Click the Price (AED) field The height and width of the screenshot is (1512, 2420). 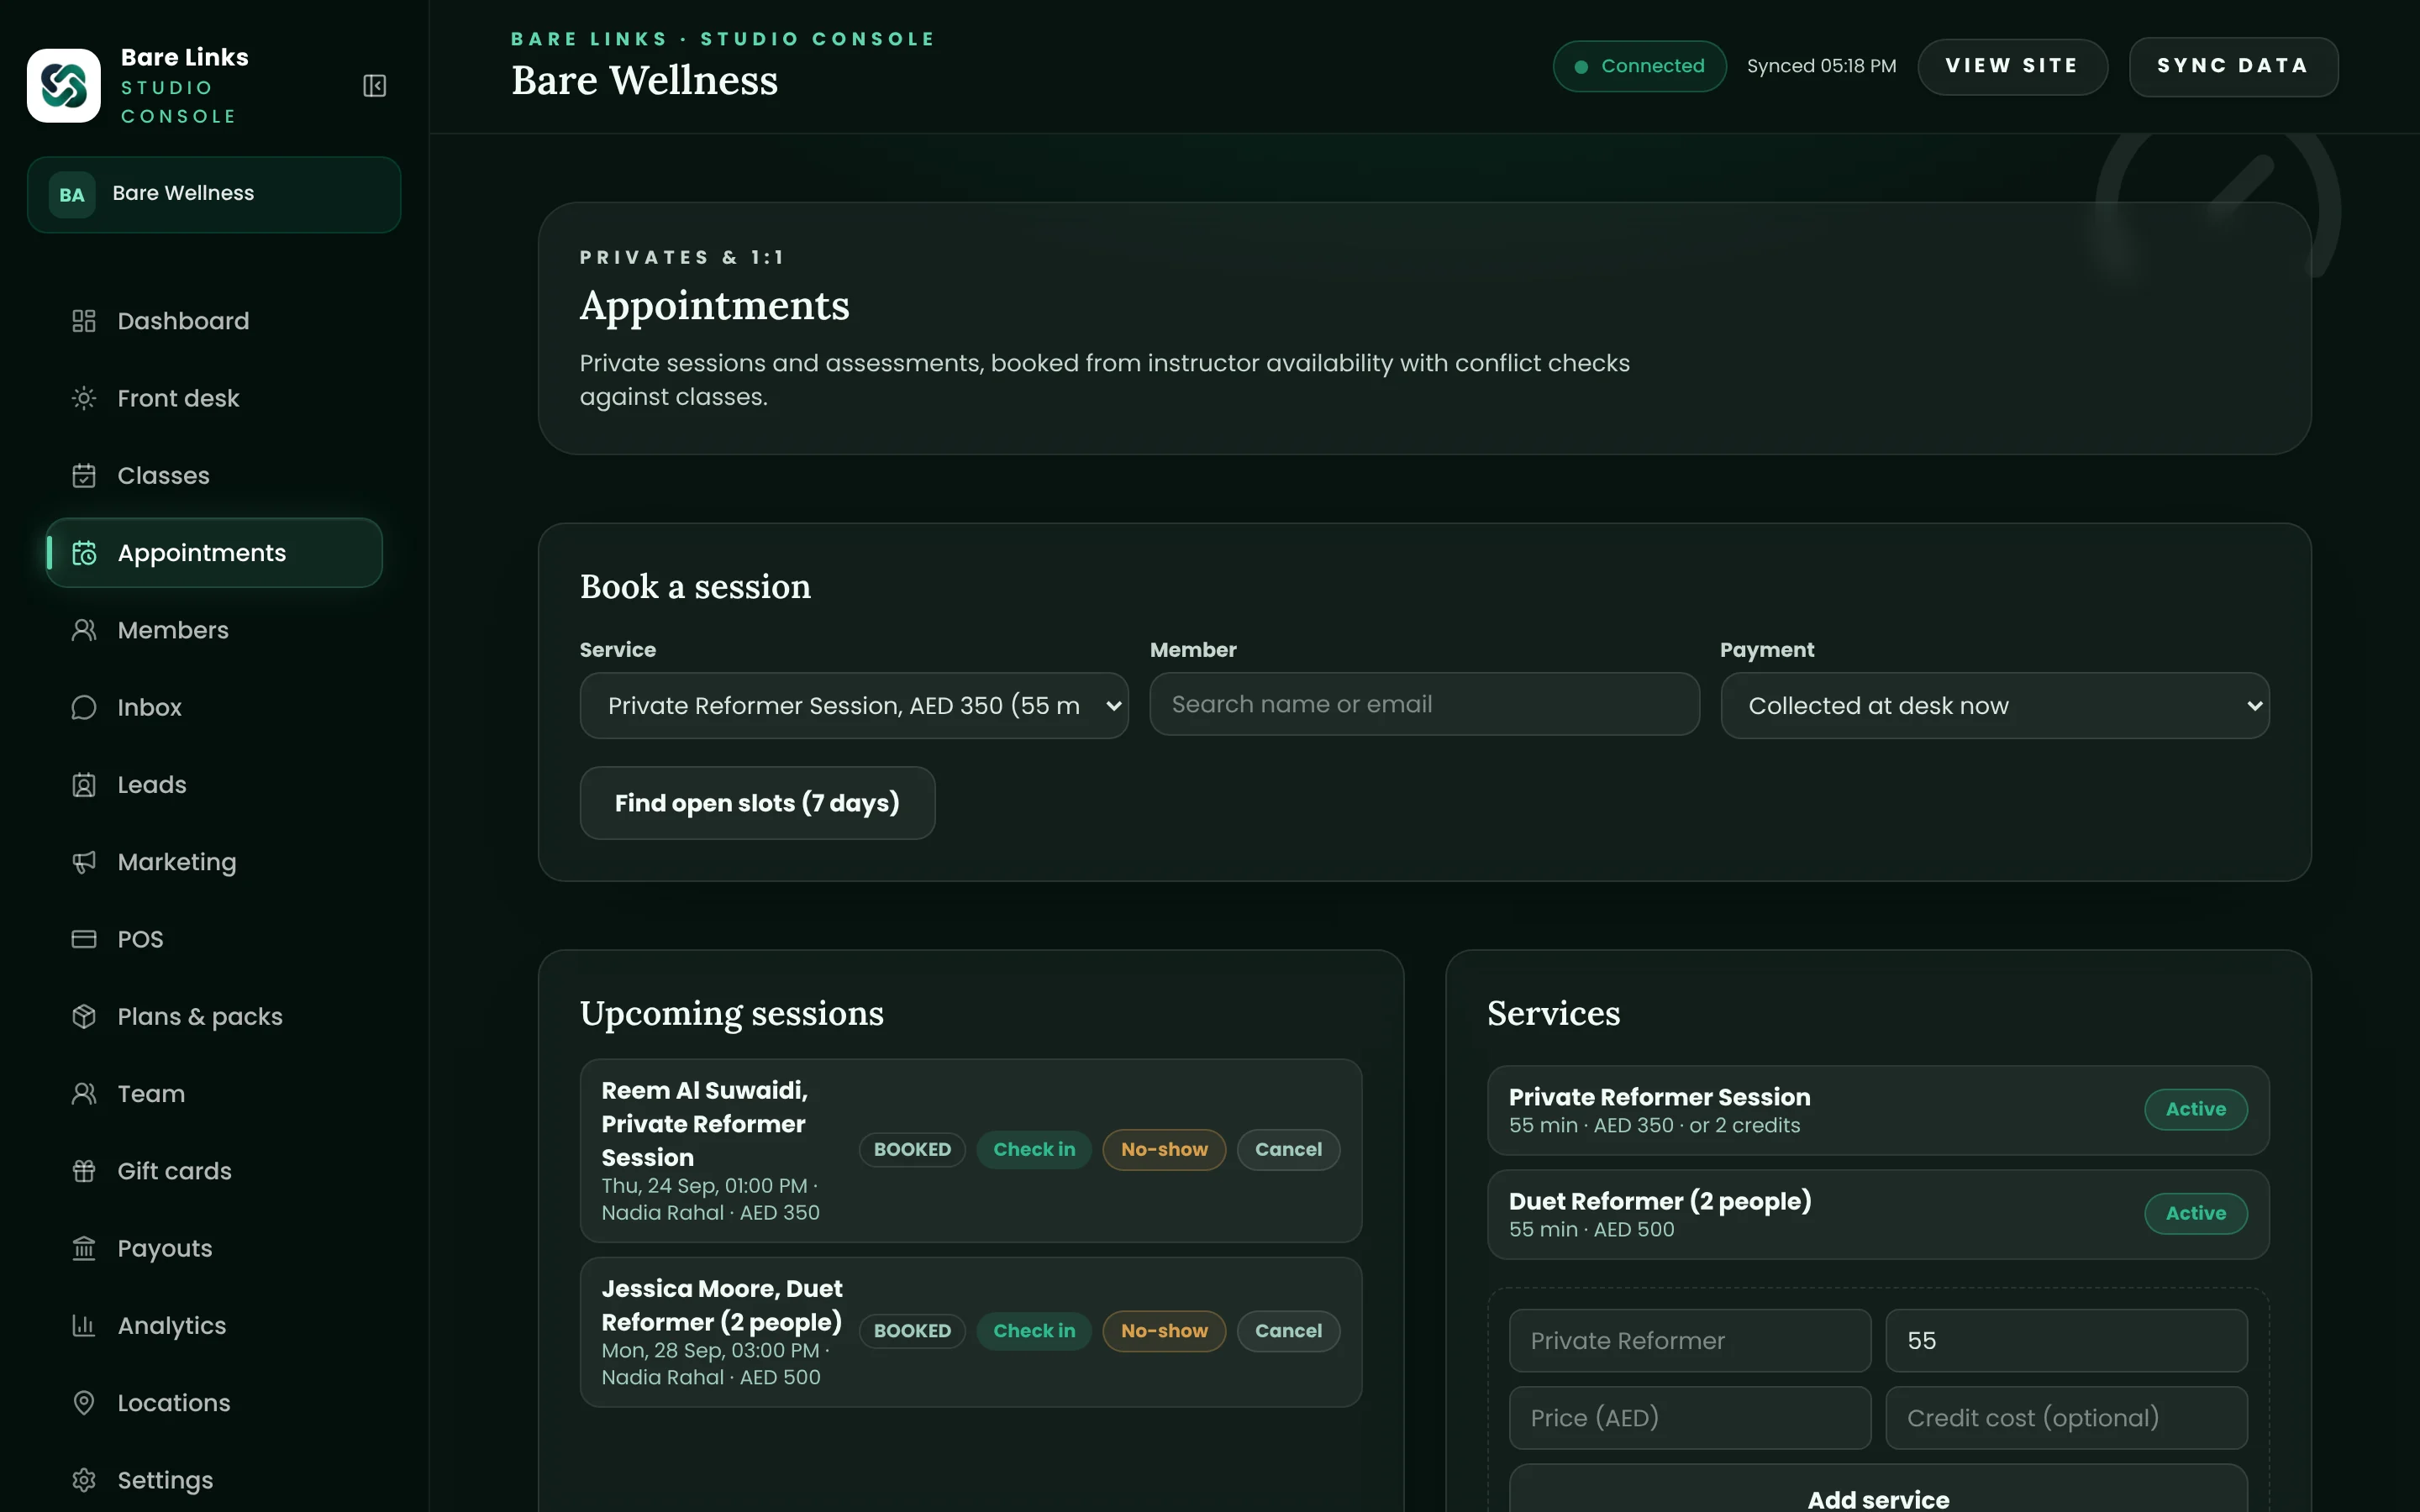pyautogui.click(x=1690, y=1418)
